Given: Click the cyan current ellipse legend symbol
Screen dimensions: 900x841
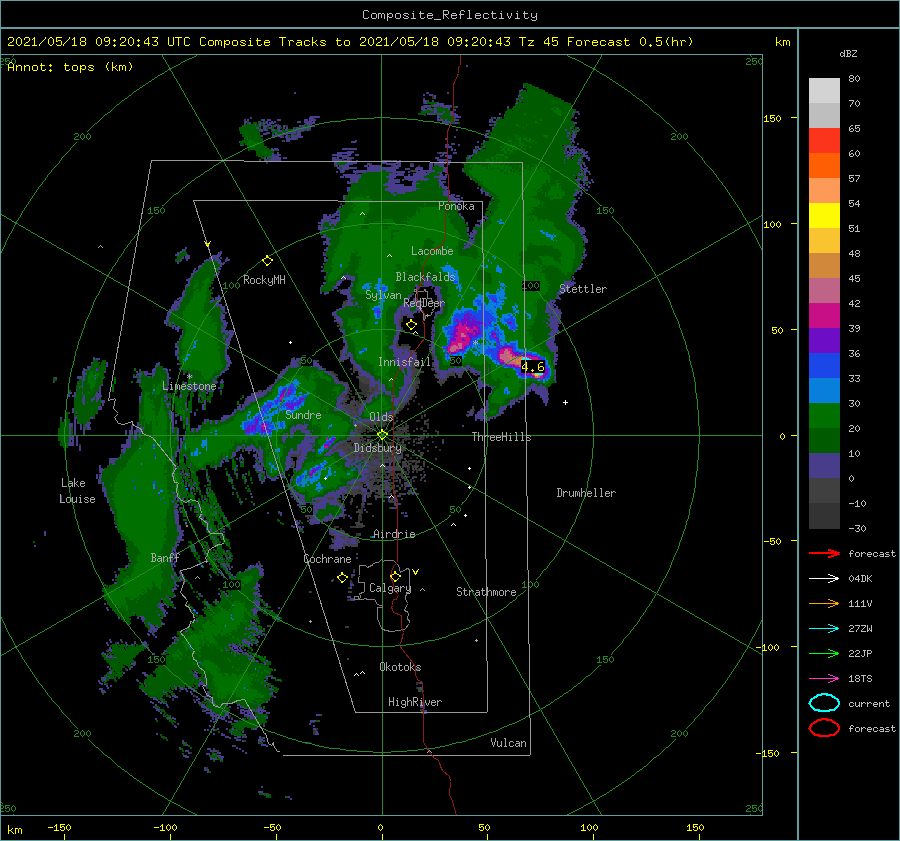Looking at the screenshot, I should click(824, 703).
